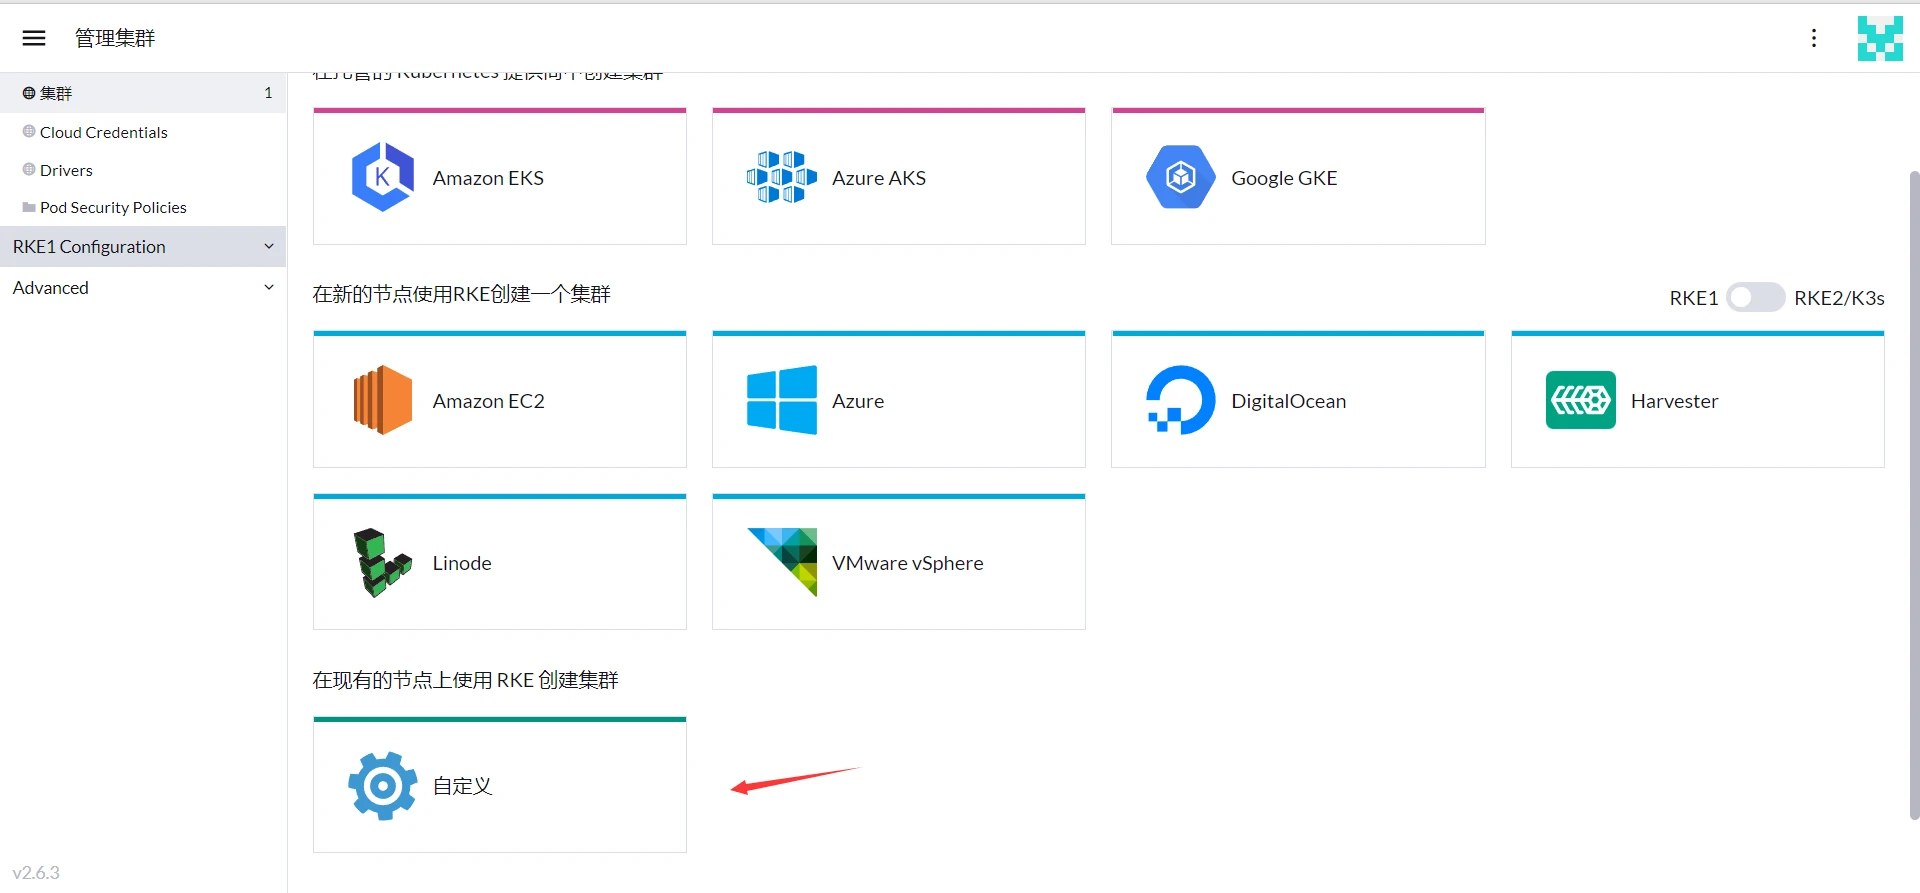Viewport: 1920px width, 893px height.
Task: Click the globe icon beside Cloud Credentials
Action: 29,131
